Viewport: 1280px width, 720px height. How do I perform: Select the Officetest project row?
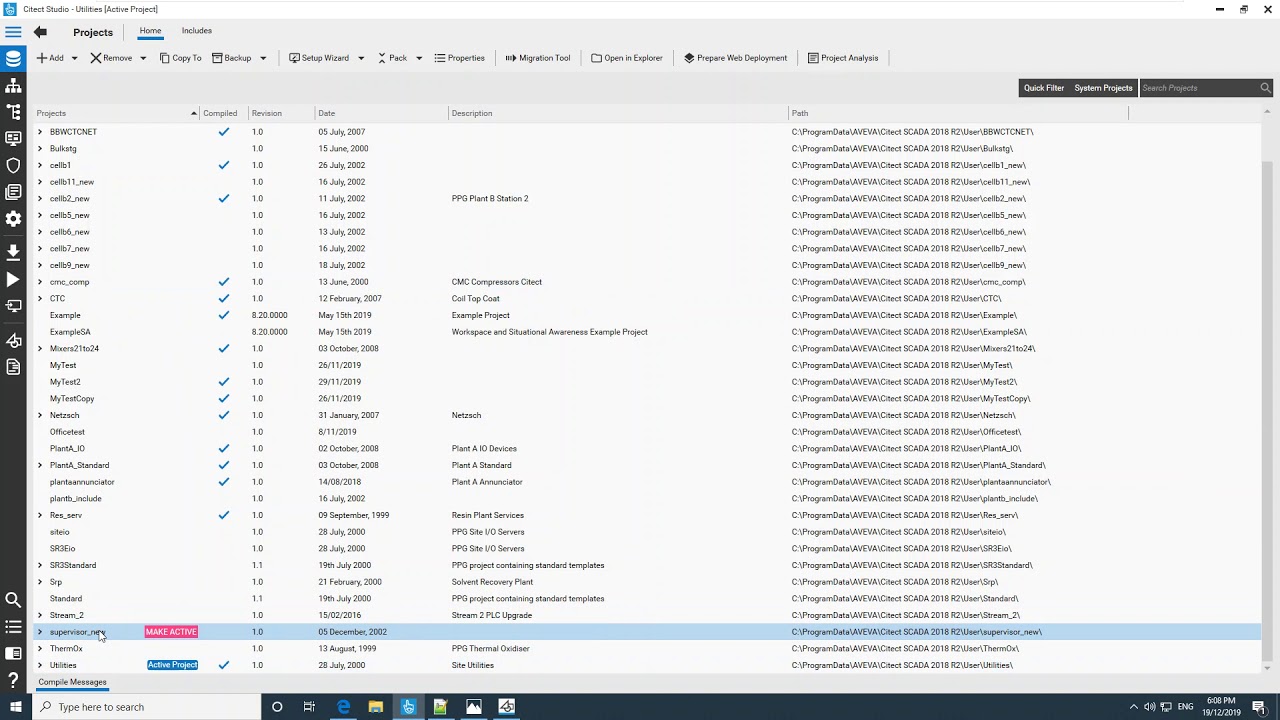[648, 432]
